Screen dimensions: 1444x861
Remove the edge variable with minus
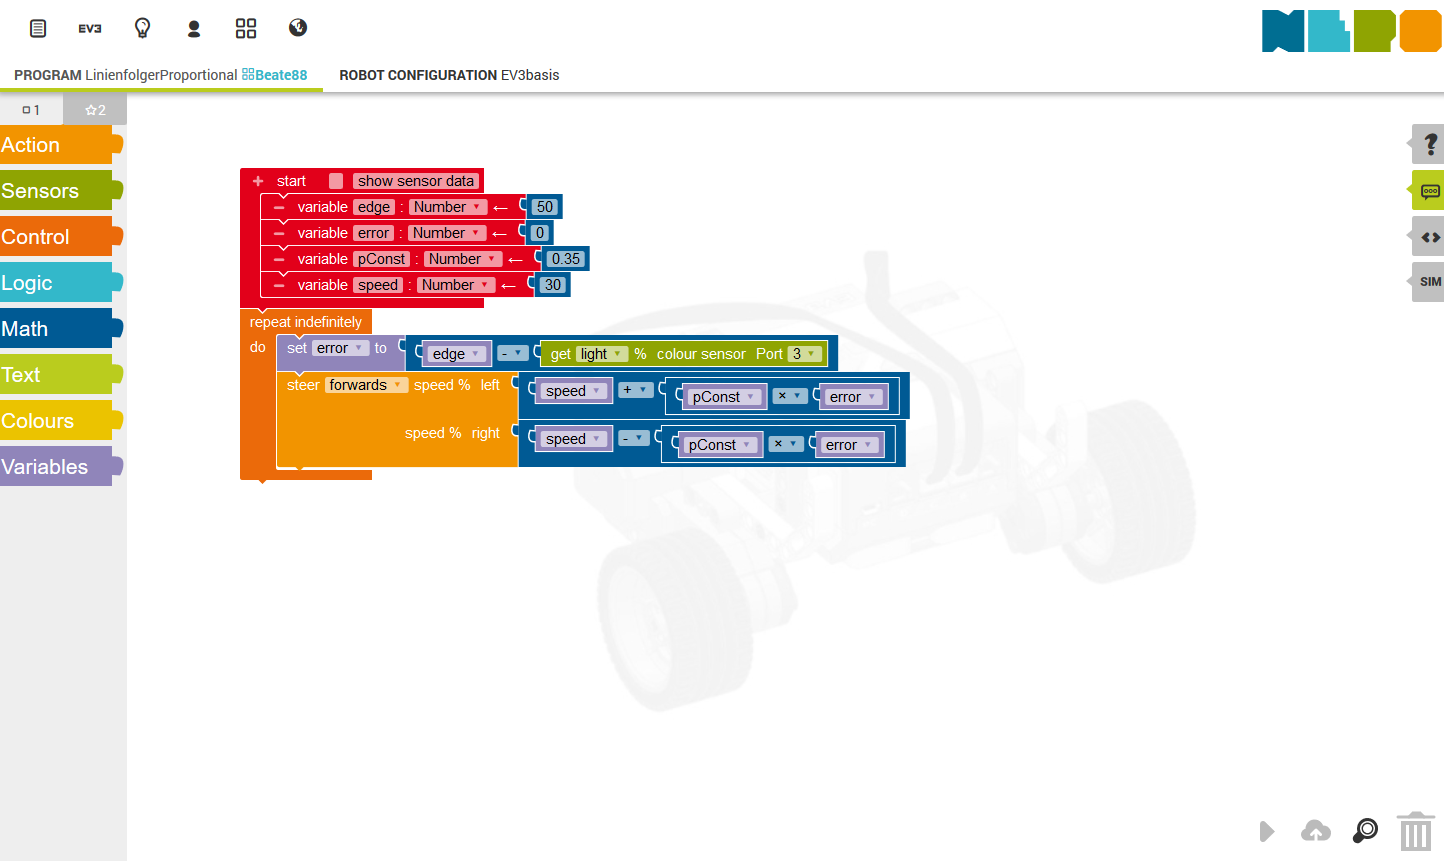click(x=279, y=207)
